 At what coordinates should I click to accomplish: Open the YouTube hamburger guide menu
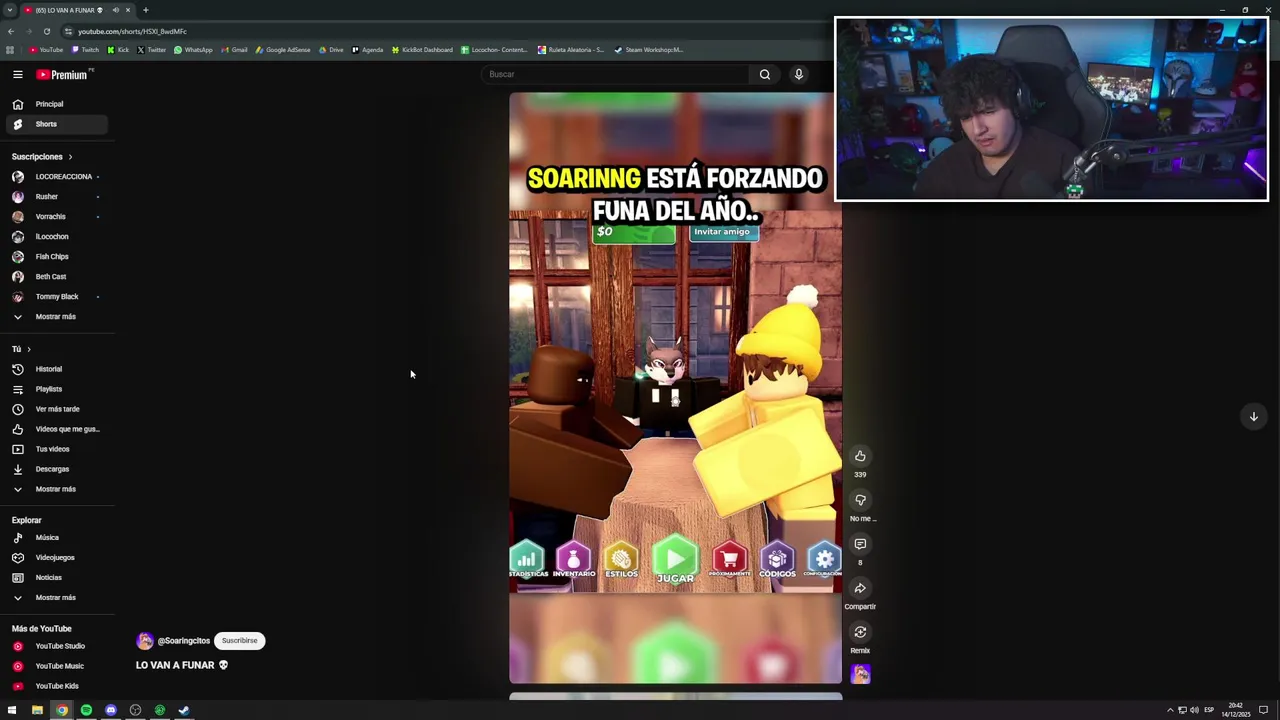(x=17, y=74)
